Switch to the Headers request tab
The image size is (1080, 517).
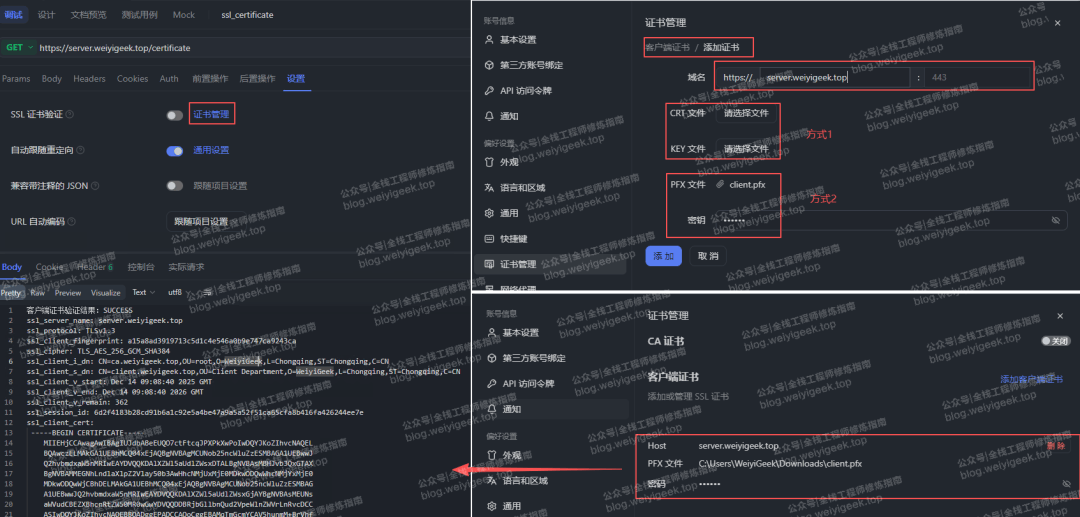tap(89, 79)
